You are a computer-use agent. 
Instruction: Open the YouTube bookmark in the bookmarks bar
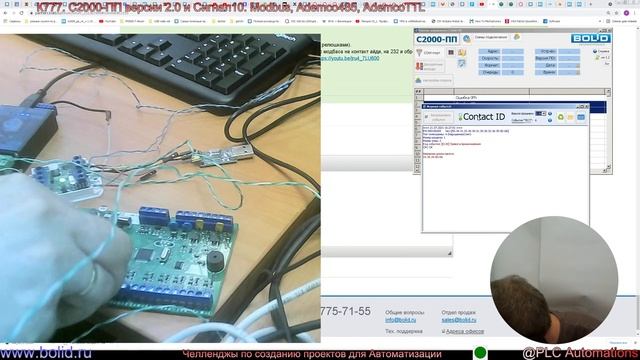107,21
